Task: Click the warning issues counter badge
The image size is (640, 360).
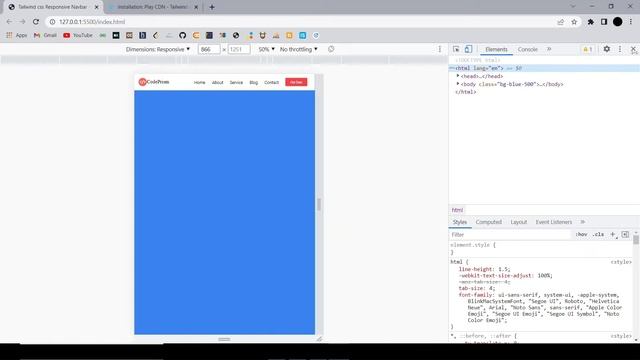Action: pos(587,49)
